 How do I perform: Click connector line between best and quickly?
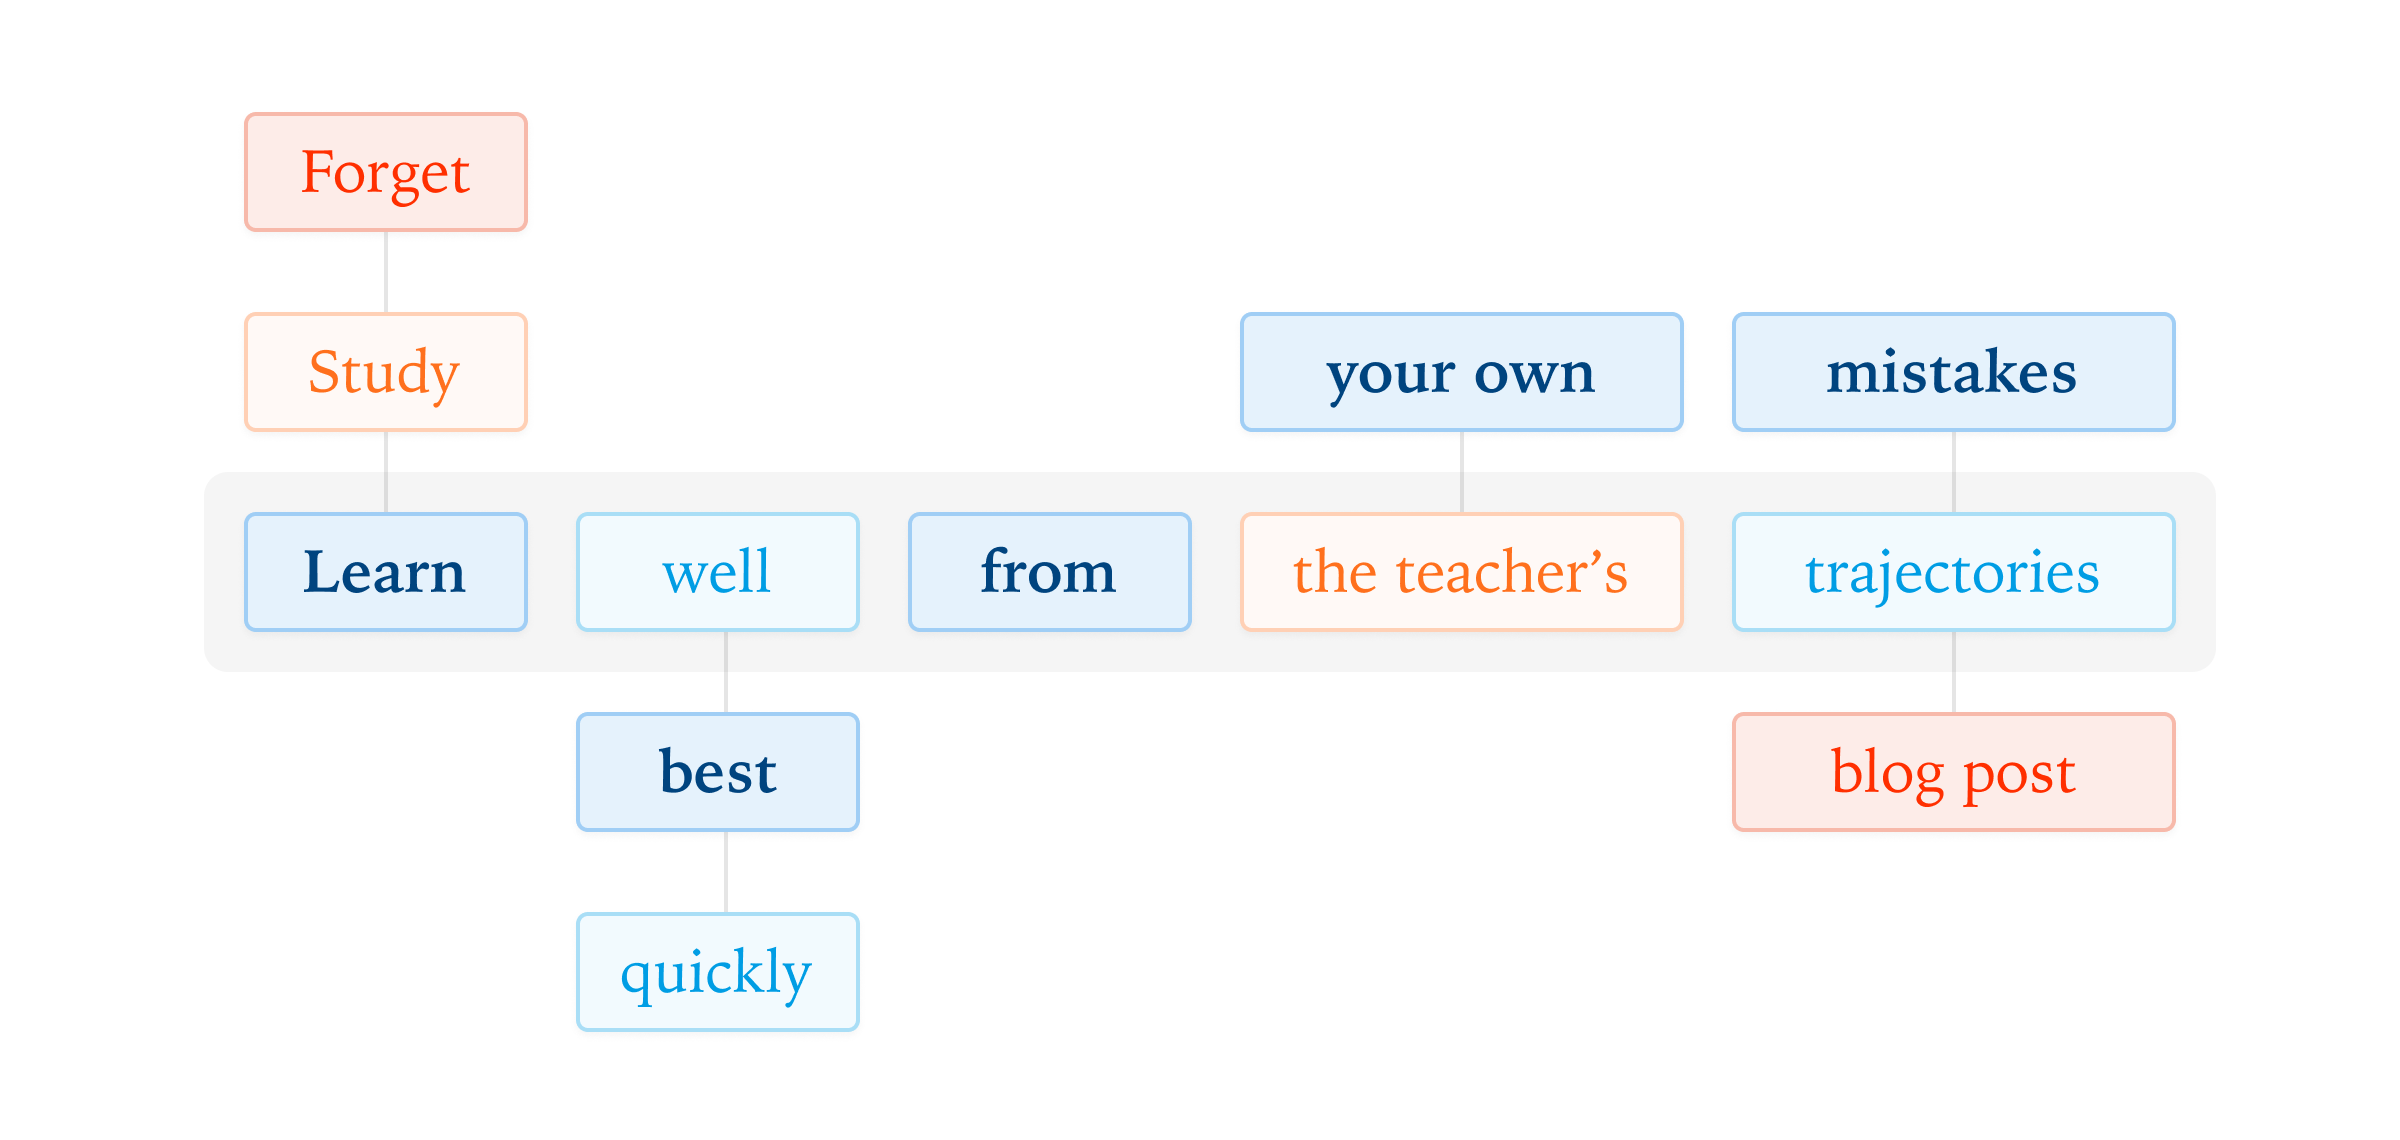[726, 872]
